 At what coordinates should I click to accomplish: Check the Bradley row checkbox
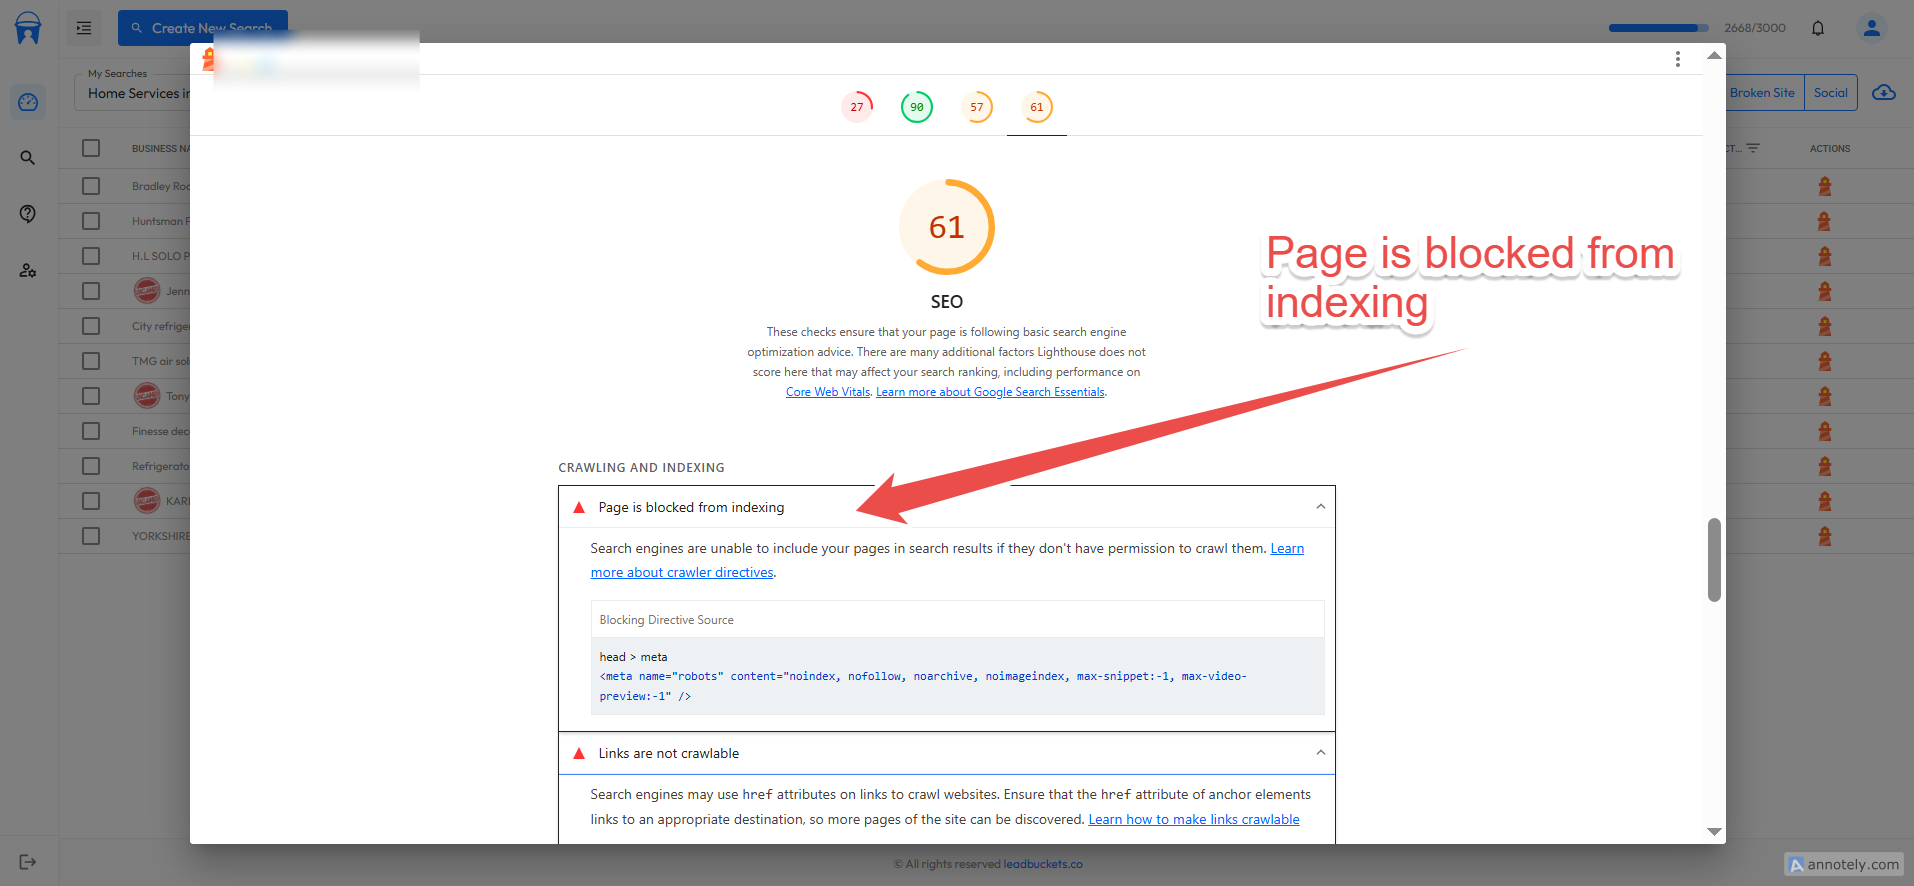pos(91,186)
